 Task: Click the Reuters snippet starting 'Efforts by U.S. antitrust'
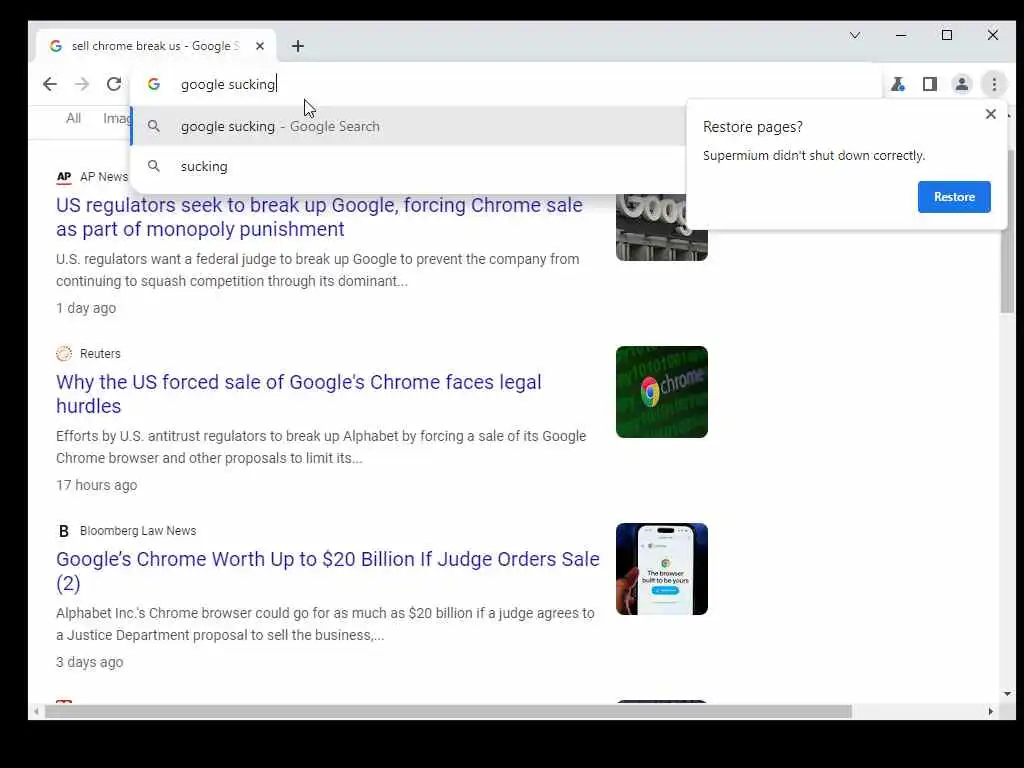pyautogui.click(x=321, y=447)
